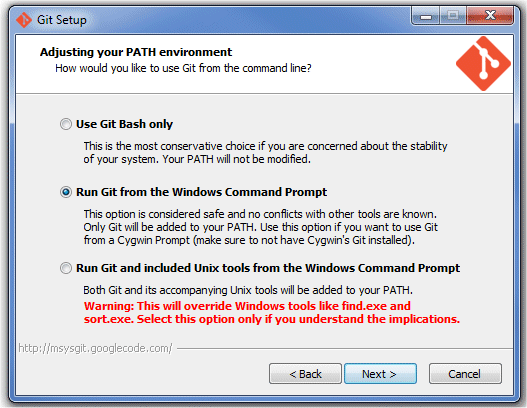527x408 pixels.
Task: Select the Run Git and included Unix tools radio button
Action: click(x=66, y=268)
